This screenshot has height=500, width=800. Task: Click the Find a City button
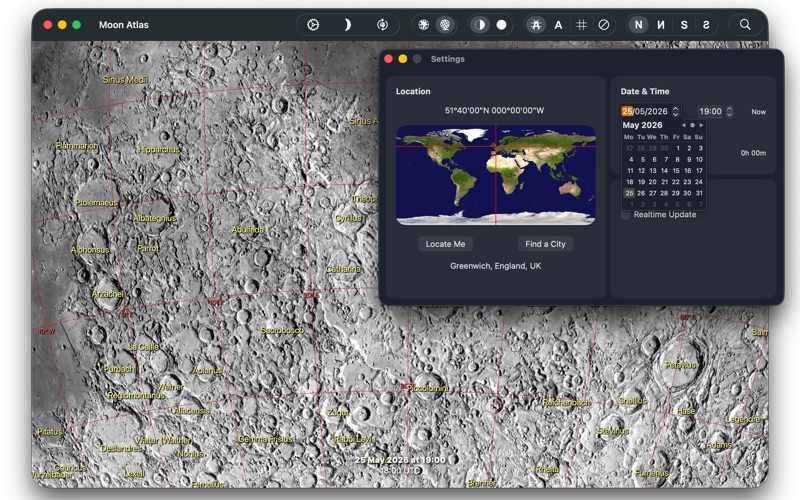(545, 244)
